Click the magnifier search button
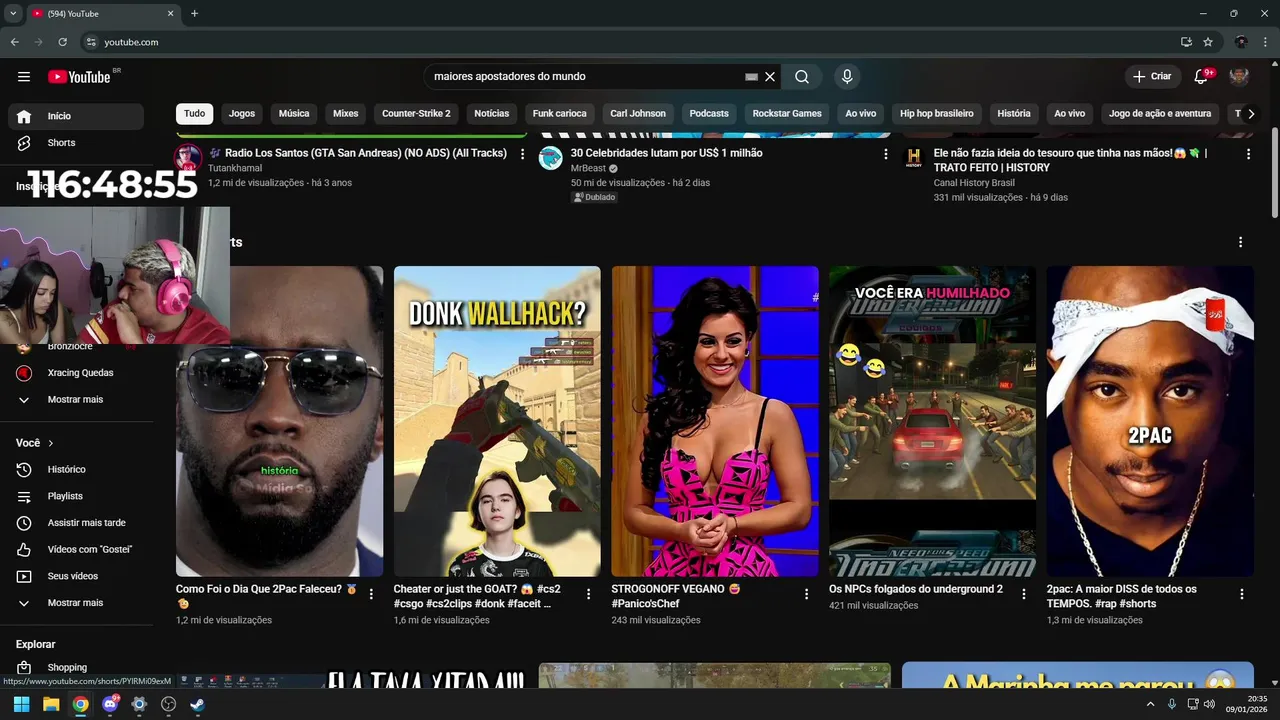Screen dimensions: 1280x720 pos(802,77)
